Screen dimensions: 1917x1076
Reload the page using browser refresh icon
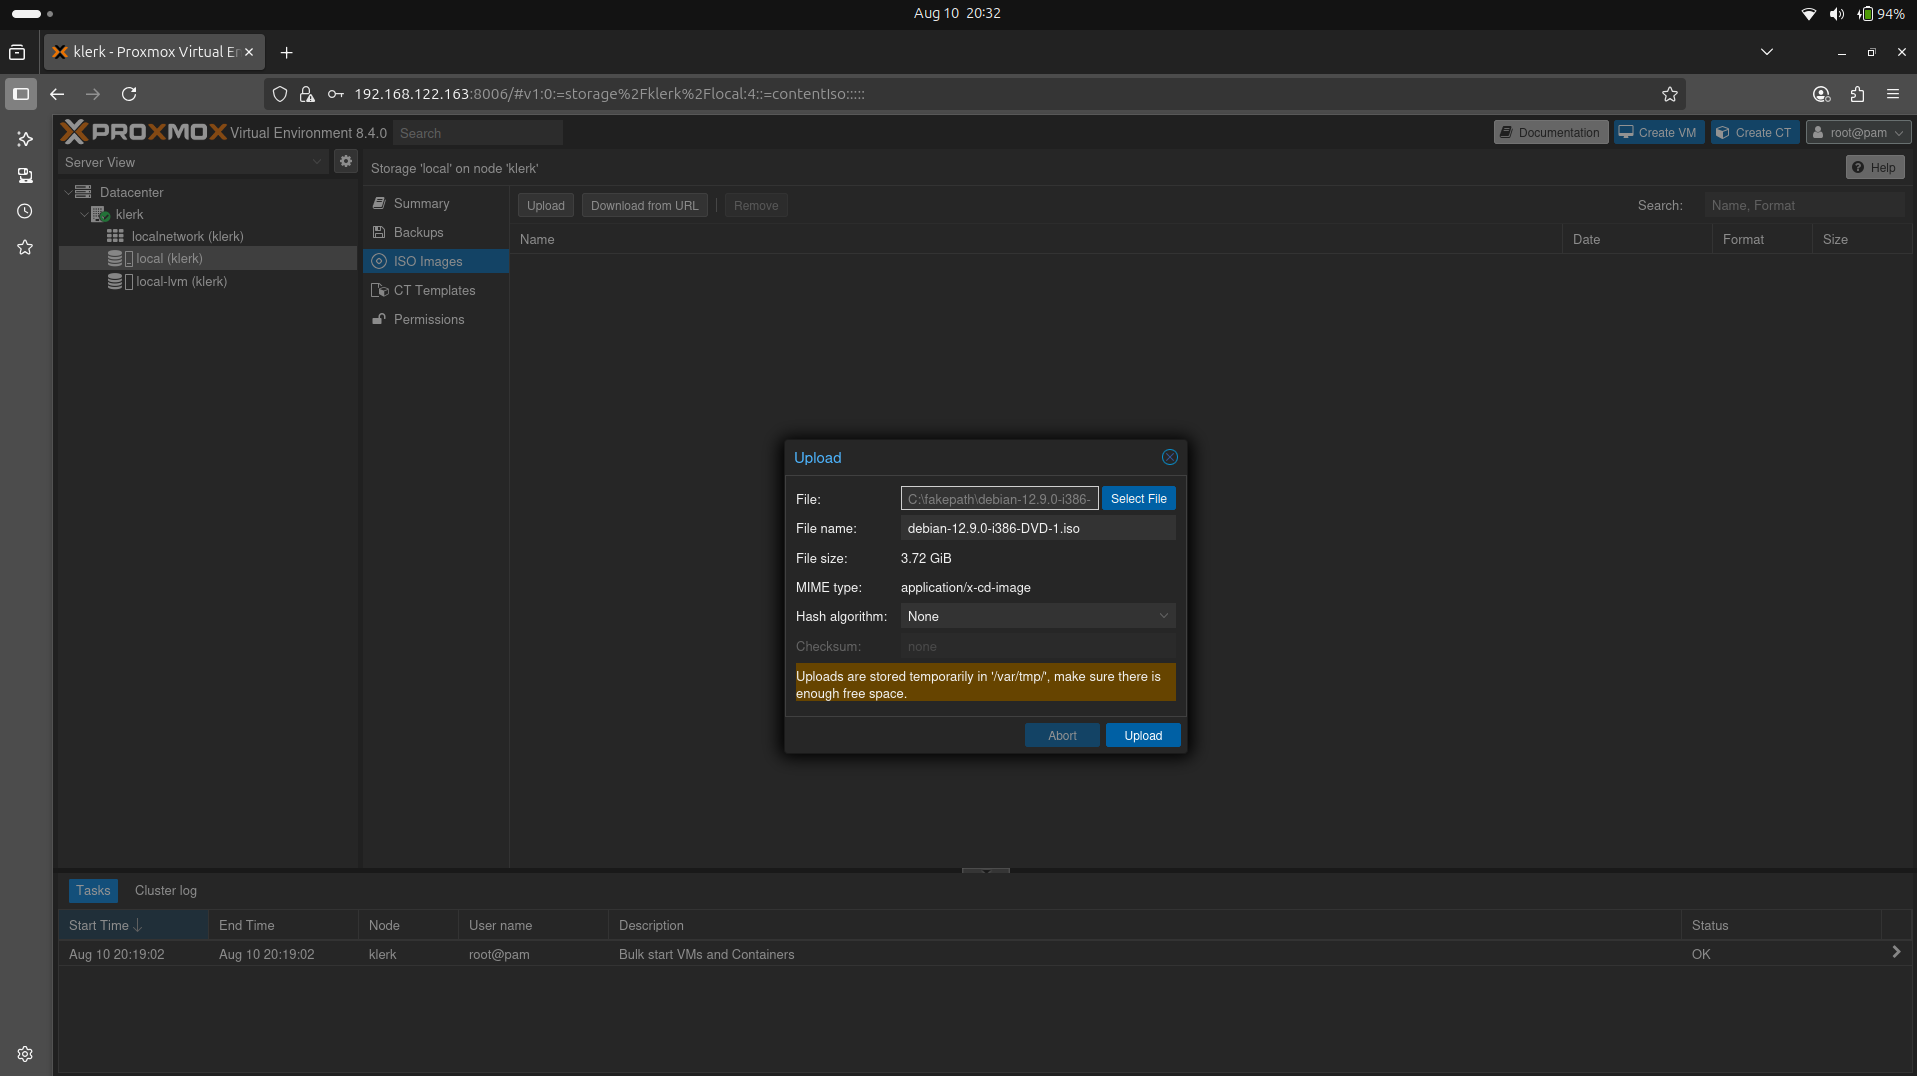(x=129, y=94)
